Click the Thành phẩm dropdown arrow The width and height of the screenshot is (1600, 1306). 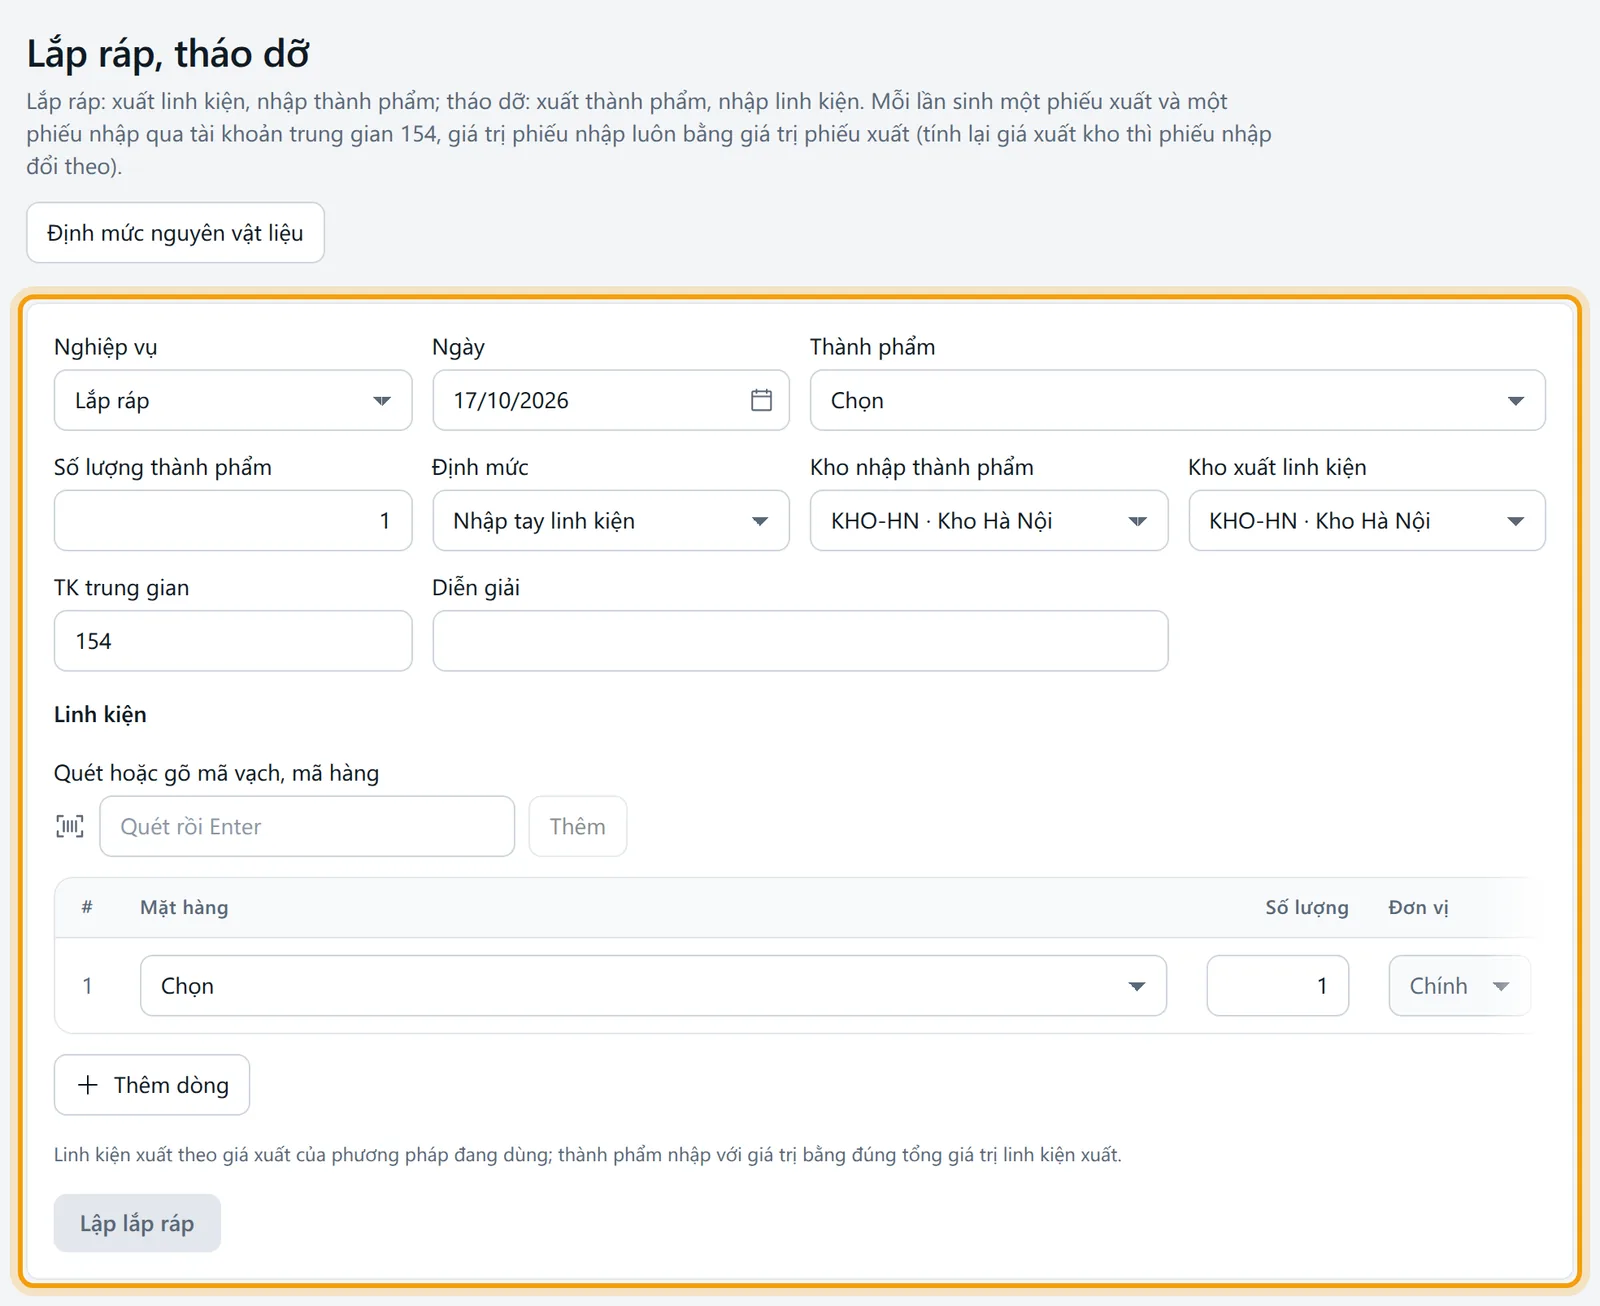pos(1515,401)
